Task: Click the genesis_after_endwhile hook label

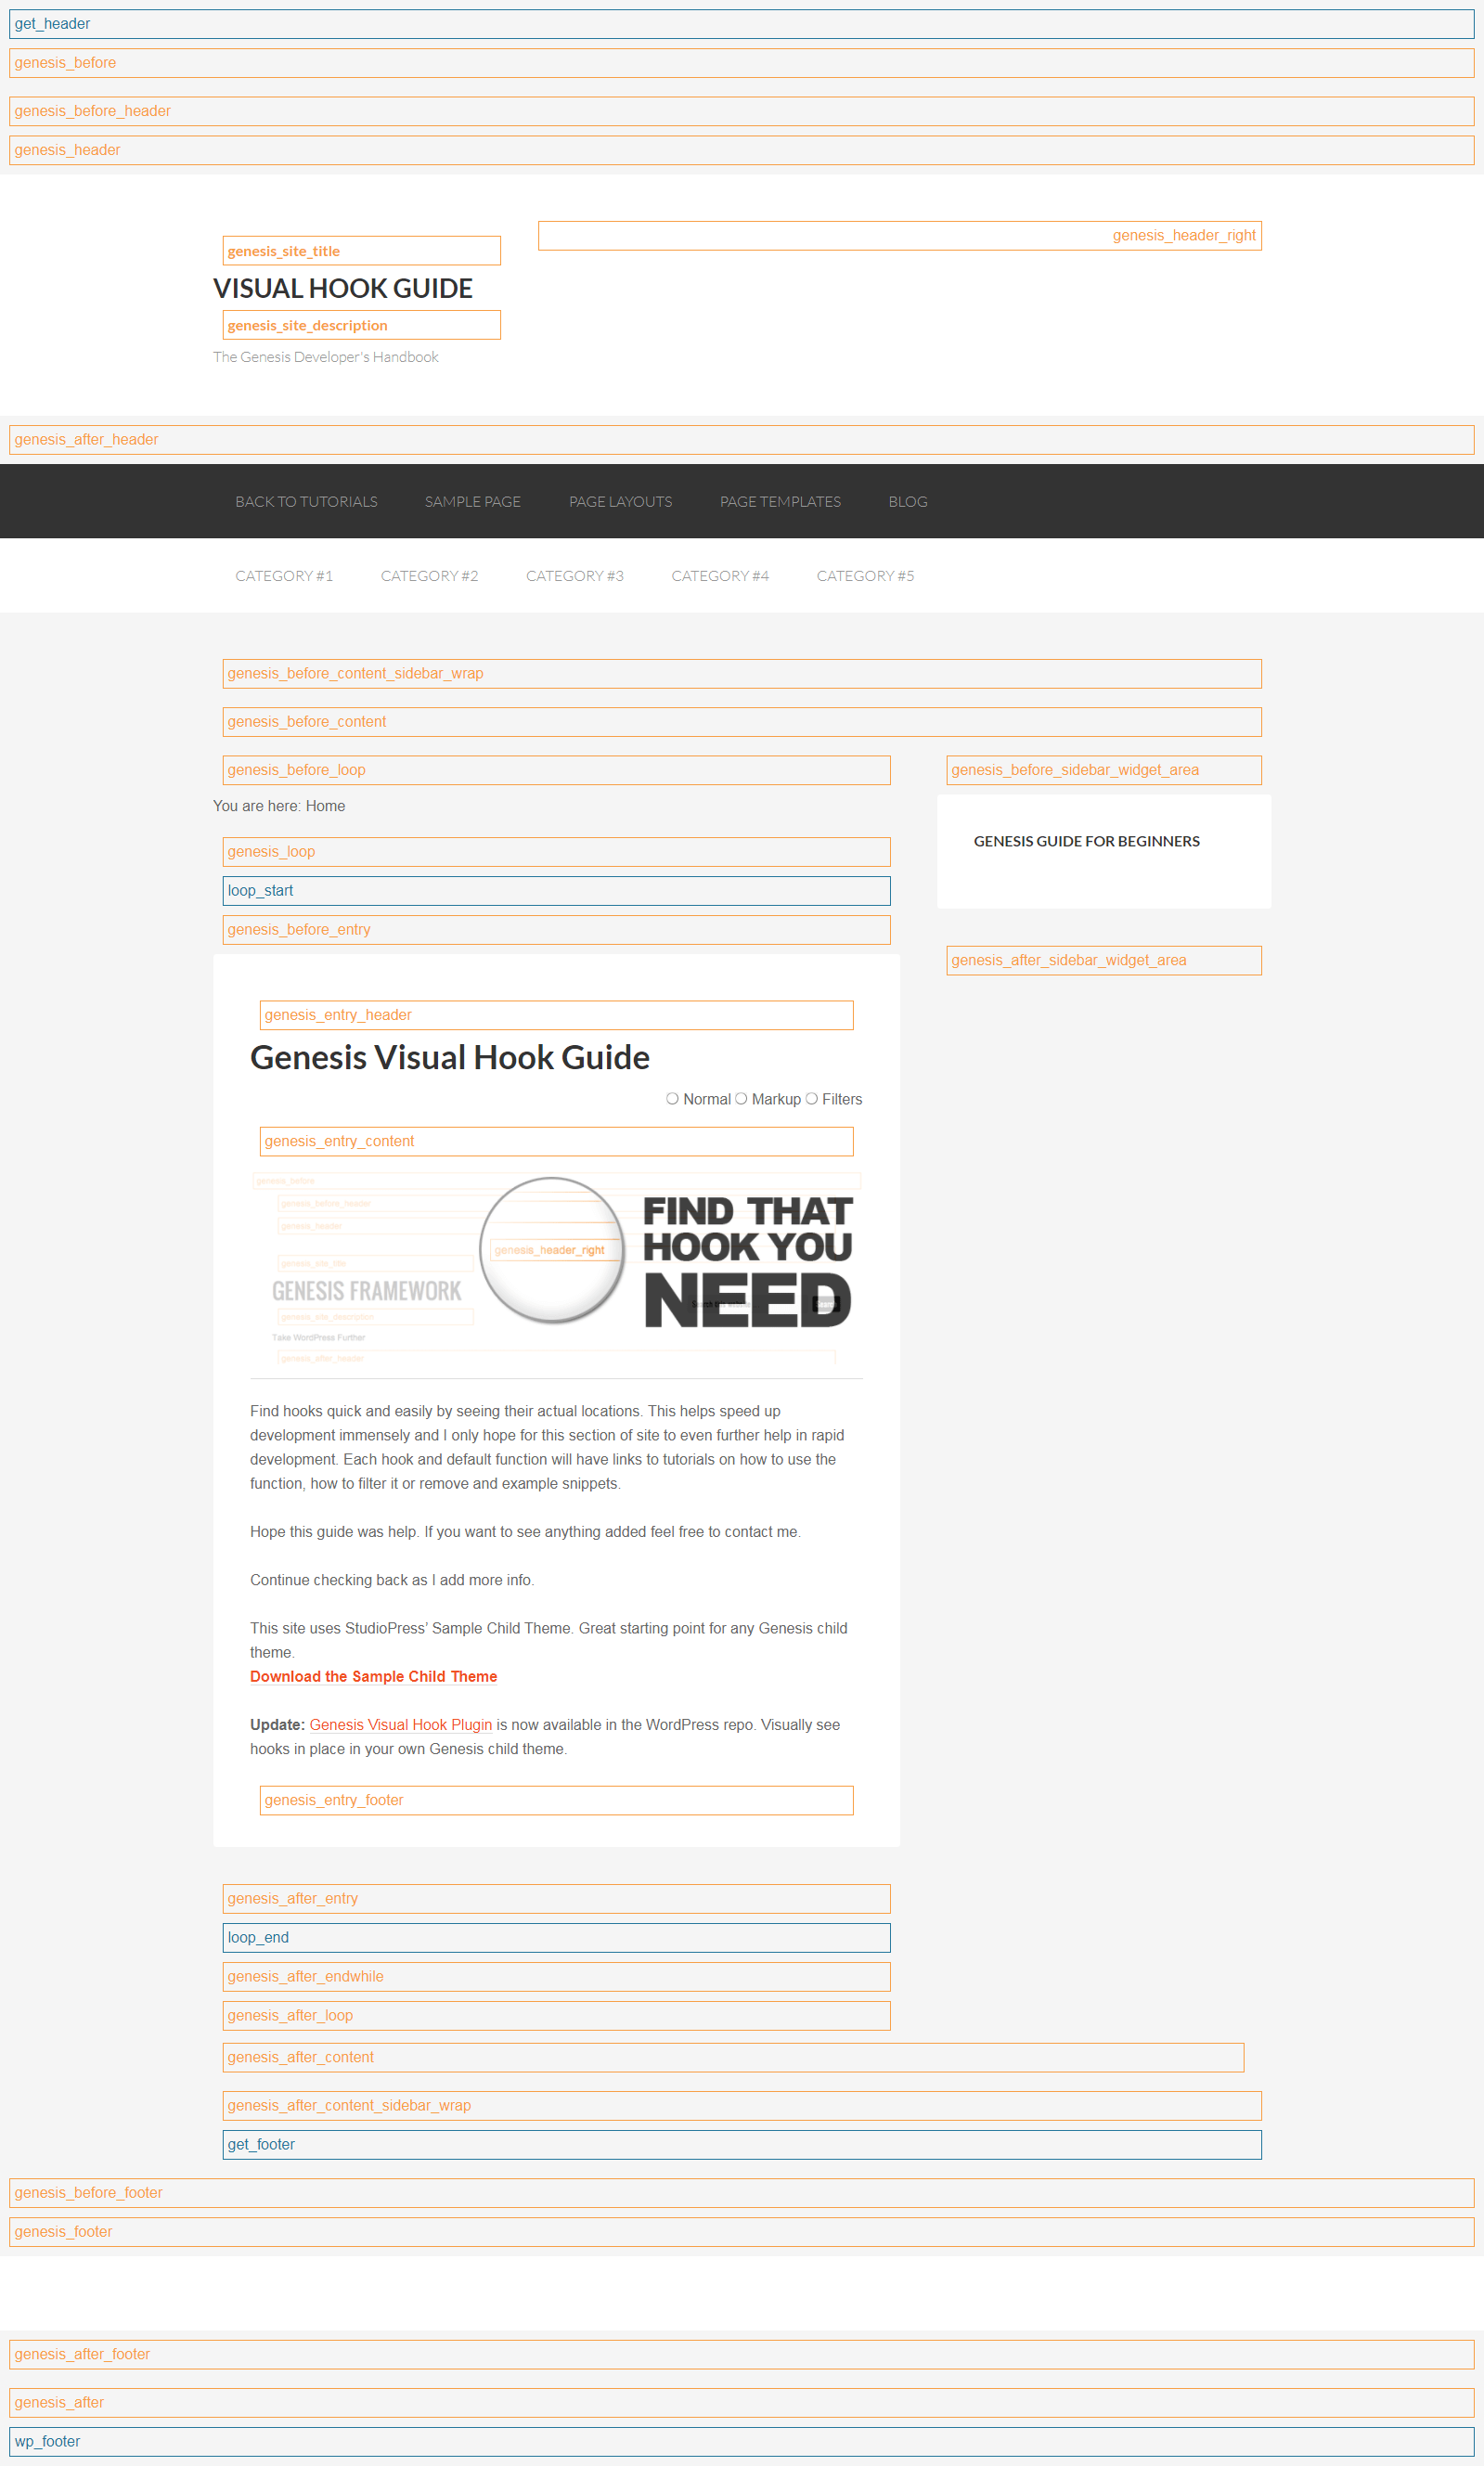Action: coord(556,1977)
